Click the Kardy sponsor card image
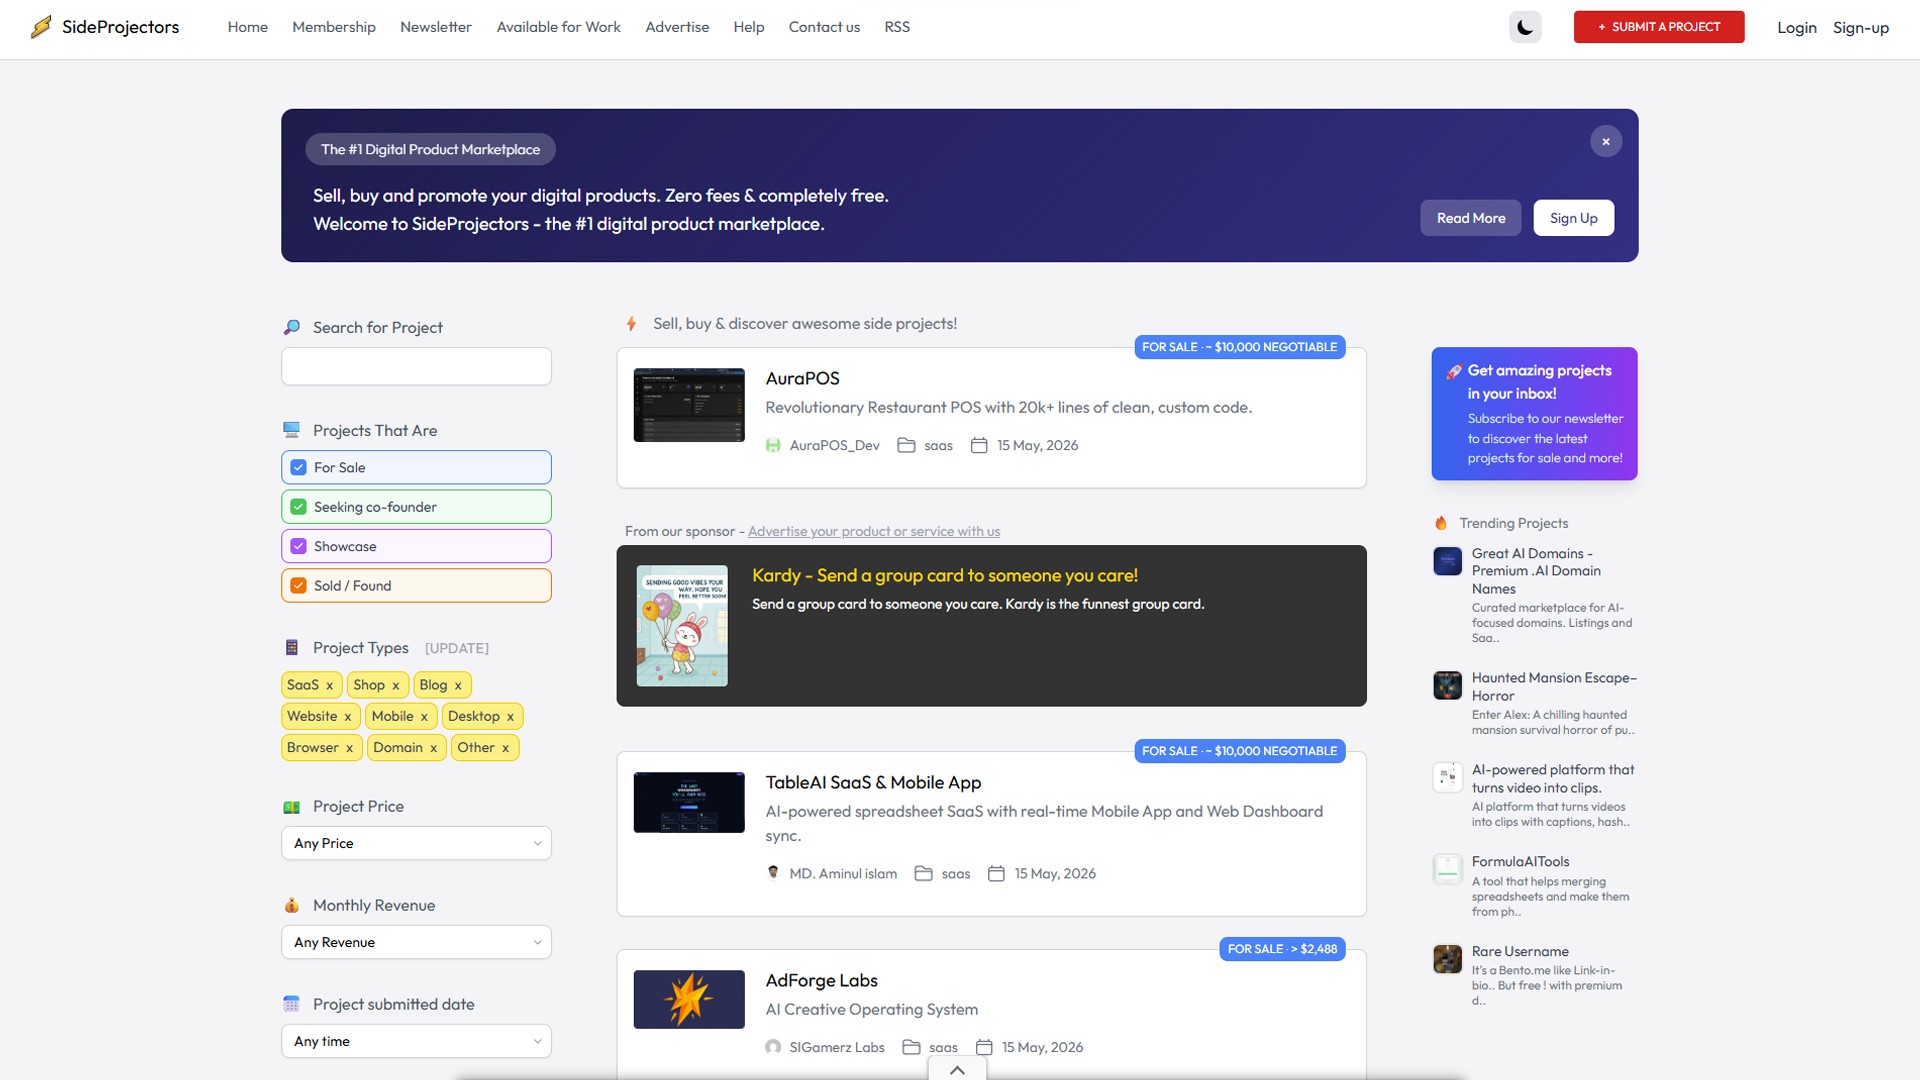 pos(682,626)
